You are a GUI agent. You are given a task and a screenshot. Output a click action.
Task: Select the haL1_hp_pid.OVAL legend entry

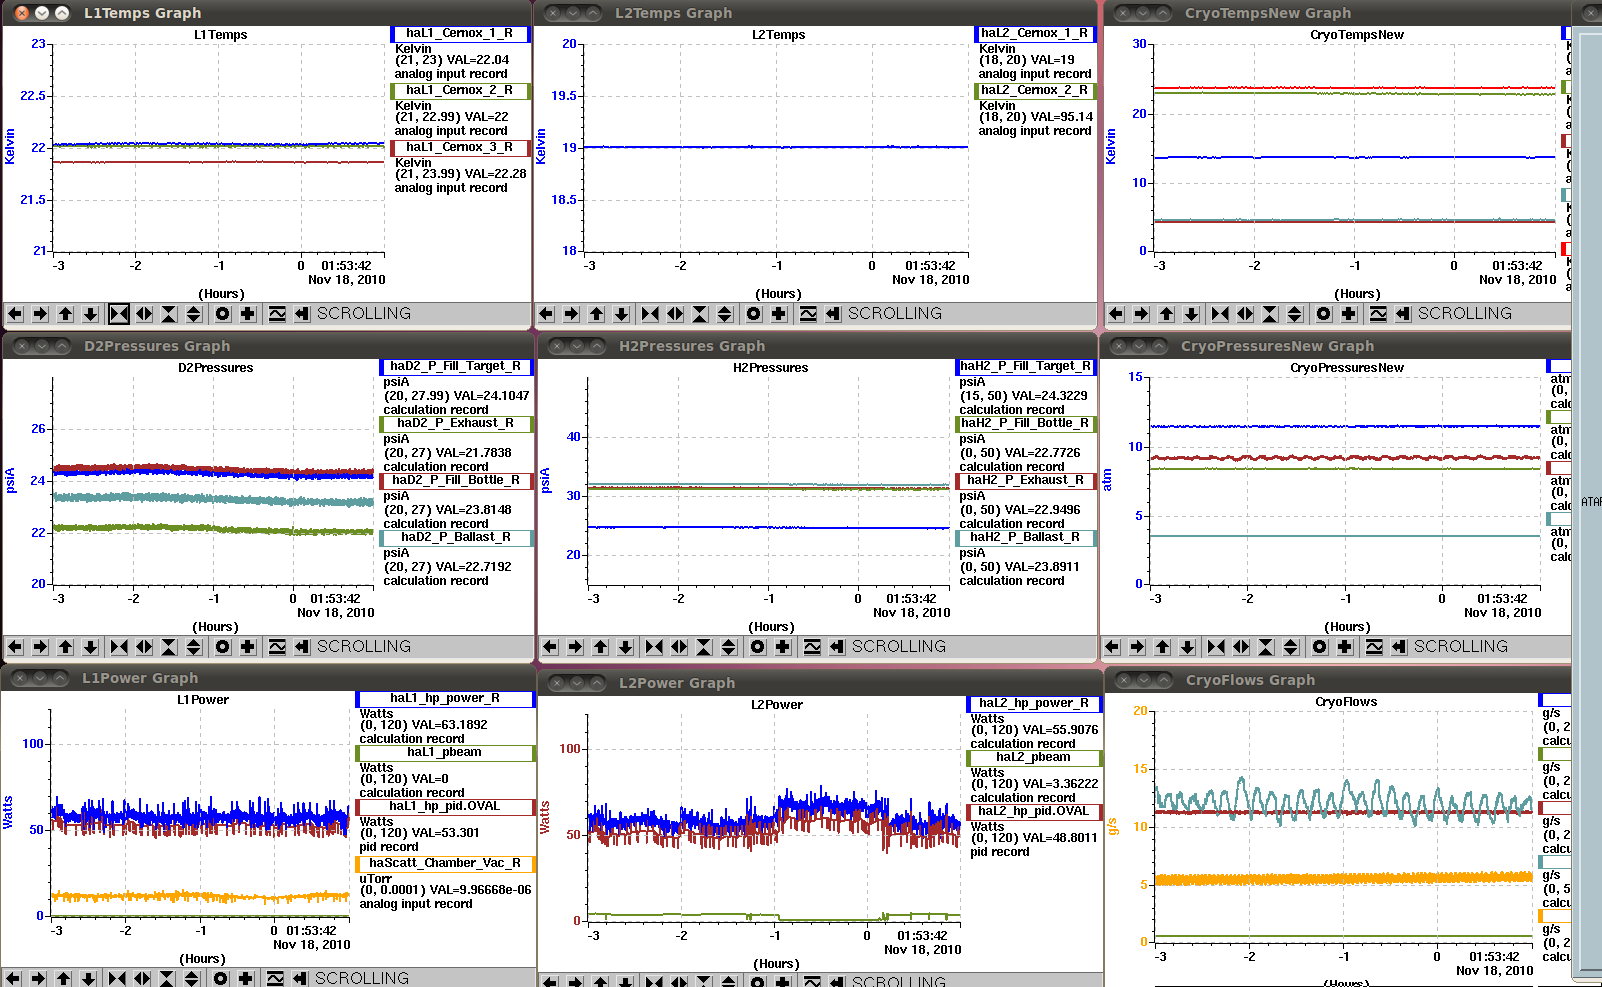coord(445,806)
